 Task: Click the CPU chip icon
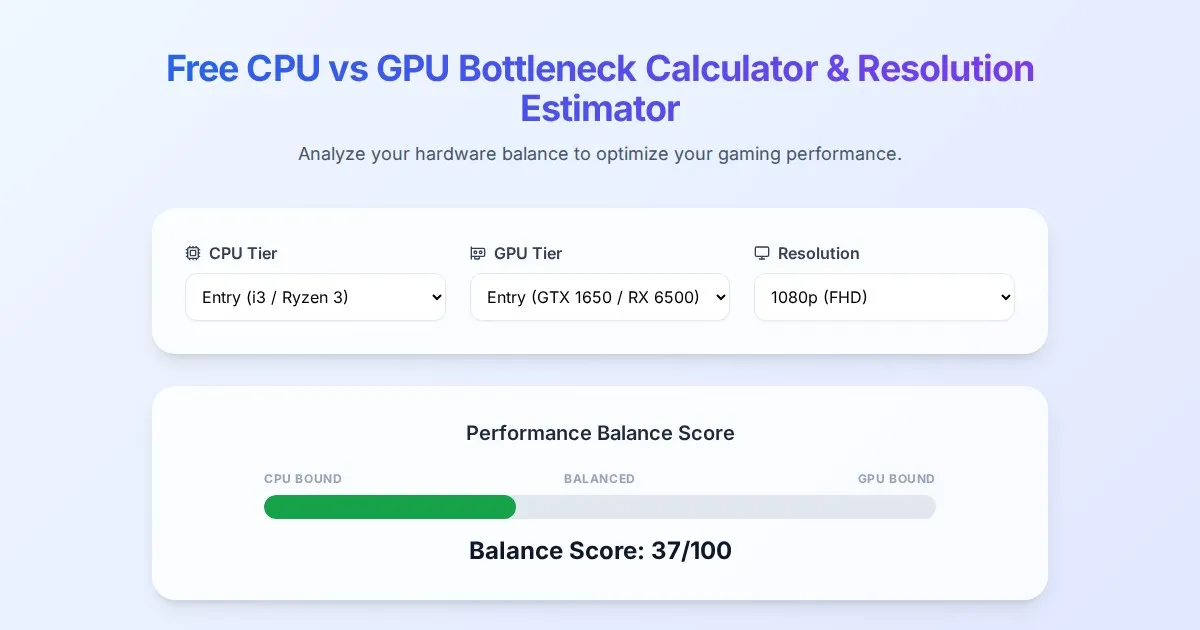pos(193,253)
